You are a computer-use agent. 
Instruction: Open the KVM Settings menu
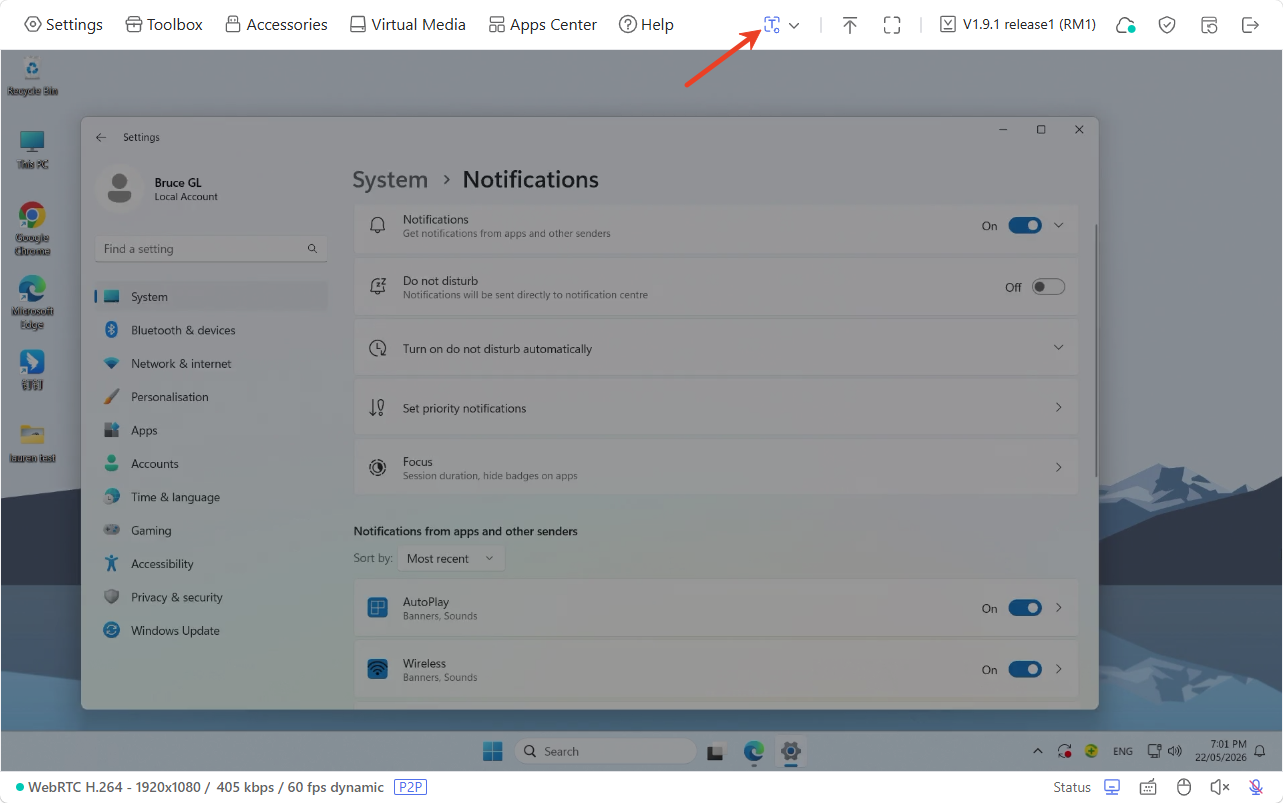(x=63, y=24)
